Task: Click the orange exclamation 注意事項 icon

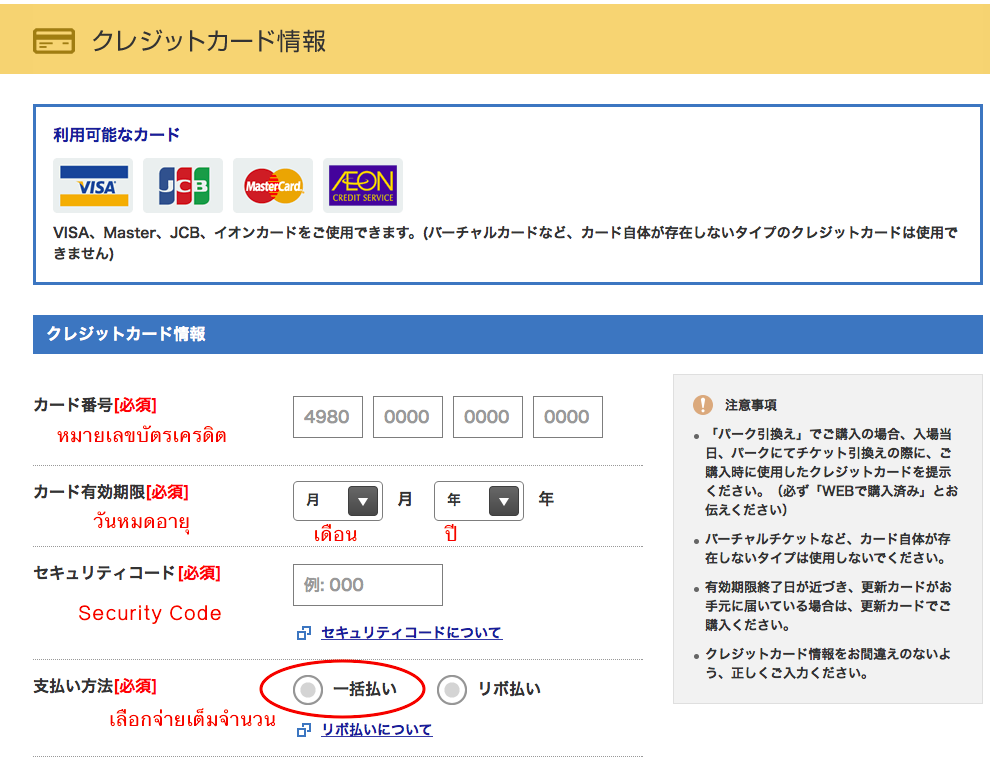Action: (x=703, y=405)
